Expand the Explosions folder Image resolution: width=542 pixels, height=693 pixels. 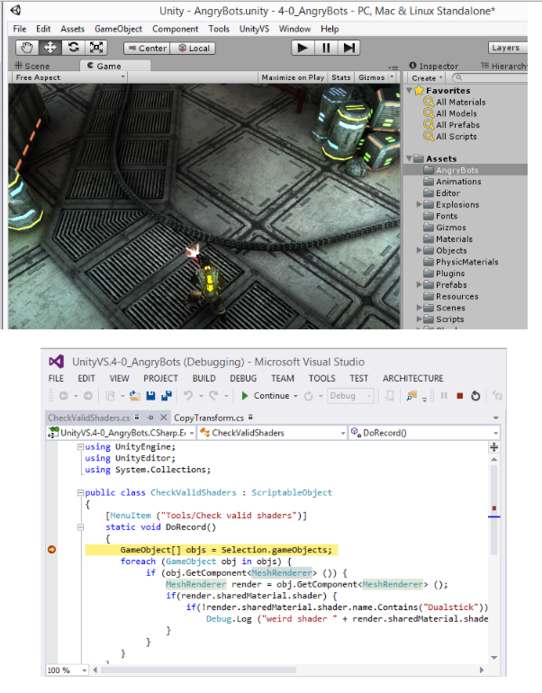point(419,204)
